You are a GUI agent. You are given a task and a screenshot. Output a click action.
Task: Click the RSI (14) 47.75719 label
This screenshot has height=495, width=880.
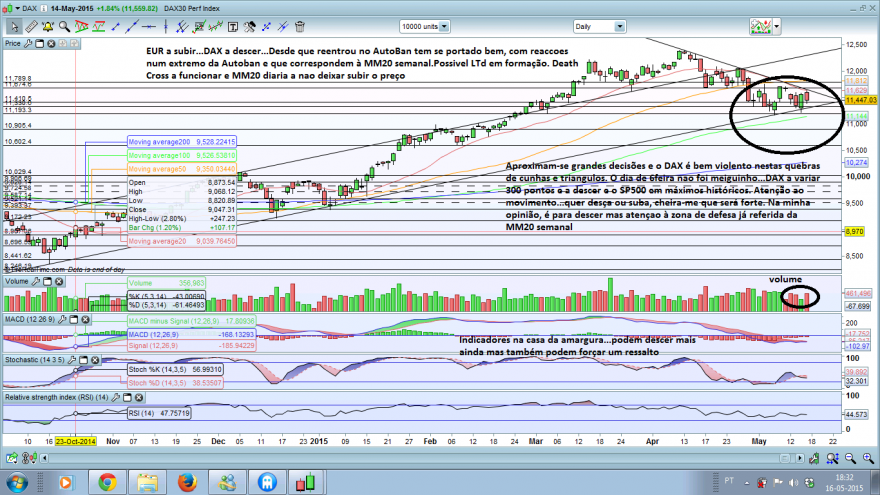click(159, 413)
